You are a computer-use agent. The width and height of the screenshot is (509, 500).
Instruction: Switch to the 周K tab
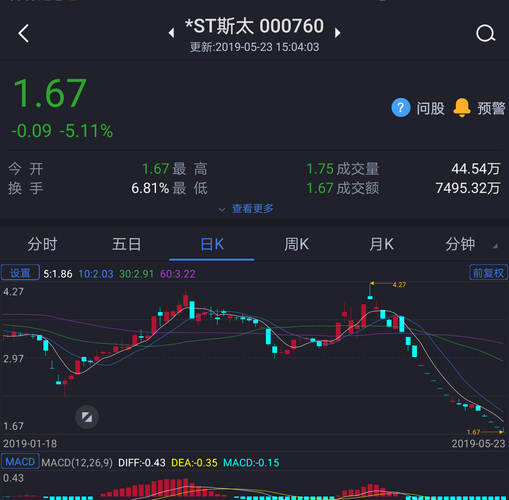pyautogui.click(x=296, y=244)
